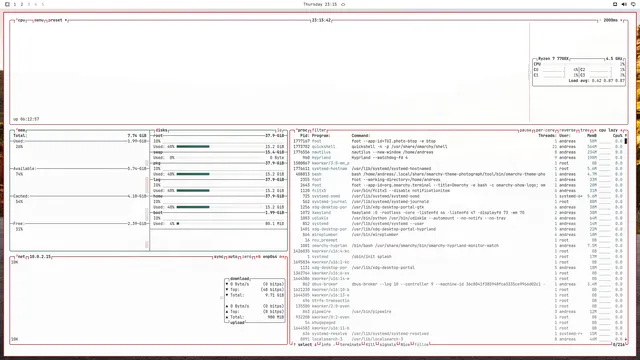Select the wireplumber process row

coord(458,235)
